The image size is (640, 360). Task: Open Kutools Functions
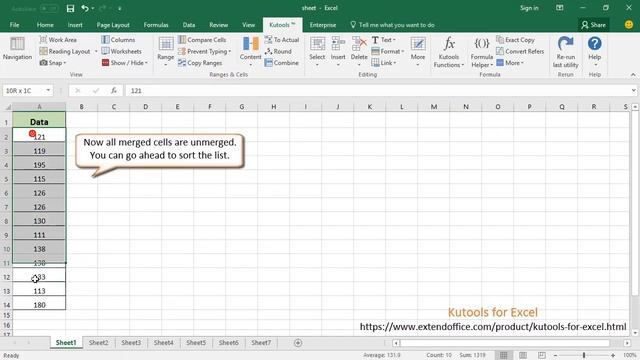pyautogui.click(x=449, y=52)
